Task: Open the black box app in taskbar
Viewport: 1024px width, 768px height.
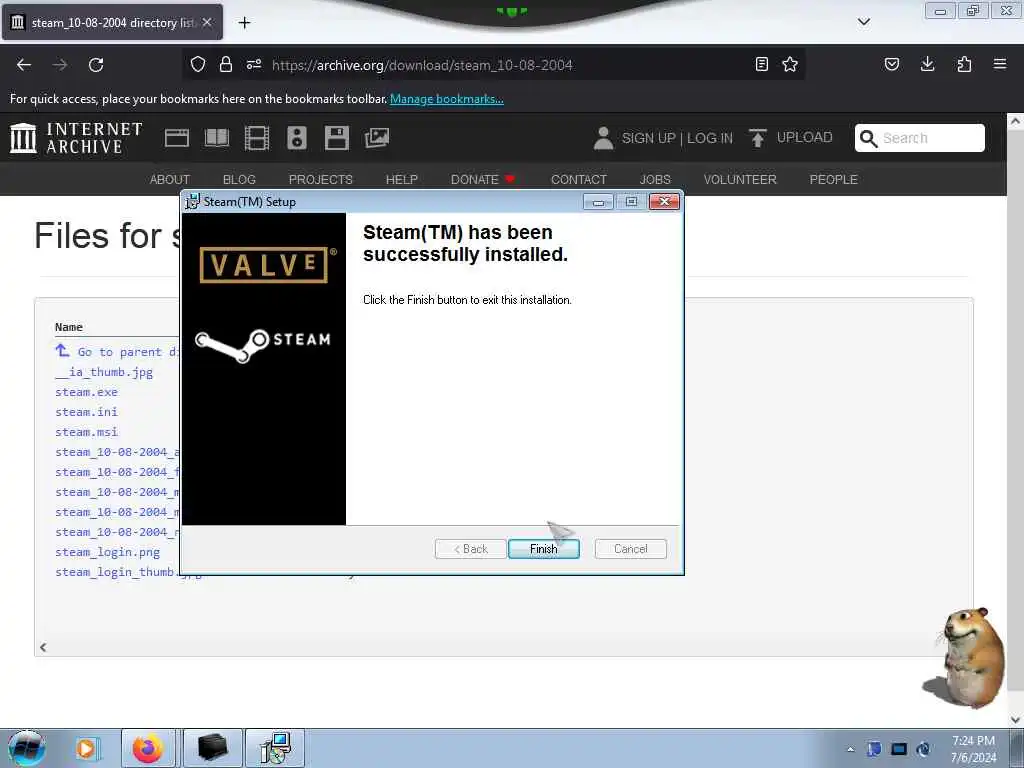Action: pos(213,748)
